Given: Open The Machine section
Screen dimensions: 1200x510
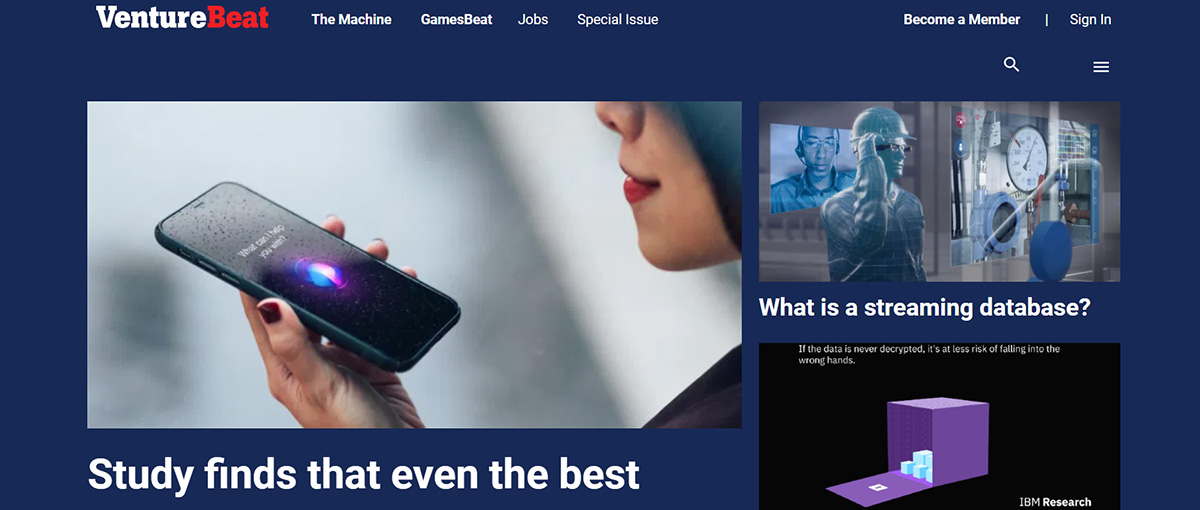Looking at the screenshot, I should [x=351, y=19].
